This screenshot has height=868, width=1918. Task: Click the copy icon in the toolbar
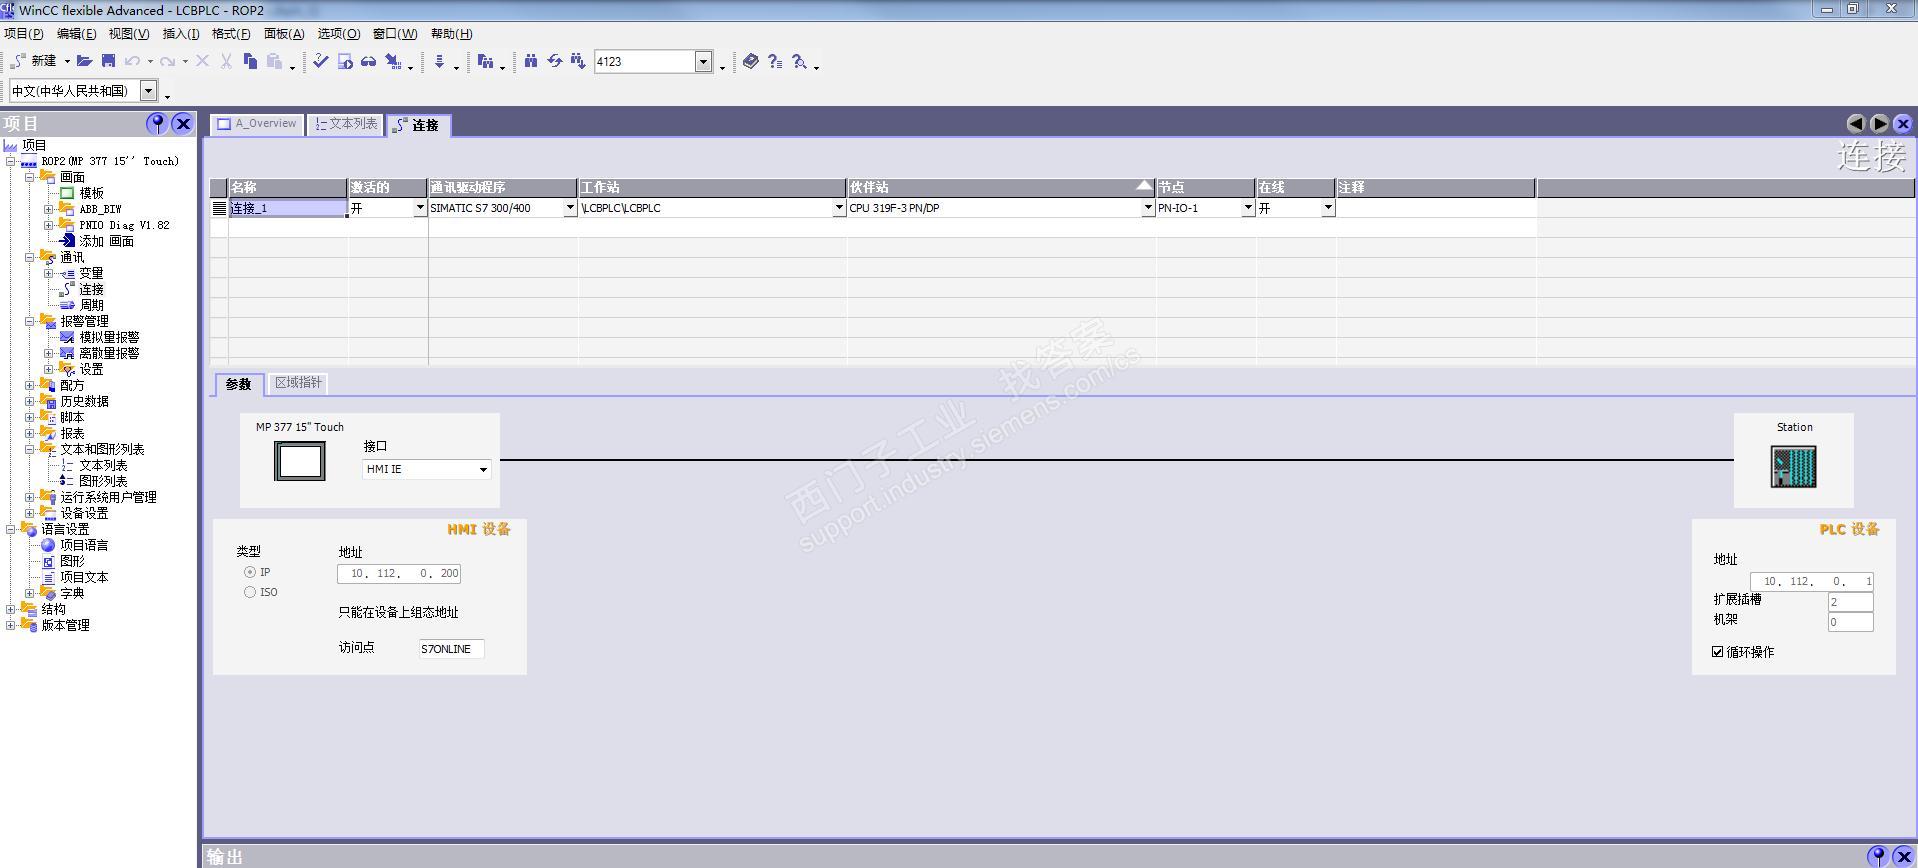point(250,61)
